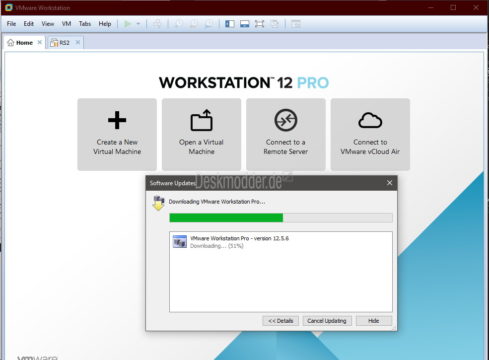Click the thumbnail bar view icon
The width and height of the screenshot is (489, 360).
coord(245,24)
